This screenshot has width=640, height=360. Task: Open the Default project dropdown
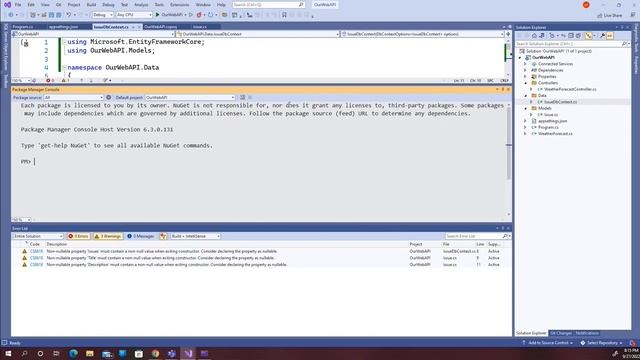pyautogui.click(x=190, y=98)
